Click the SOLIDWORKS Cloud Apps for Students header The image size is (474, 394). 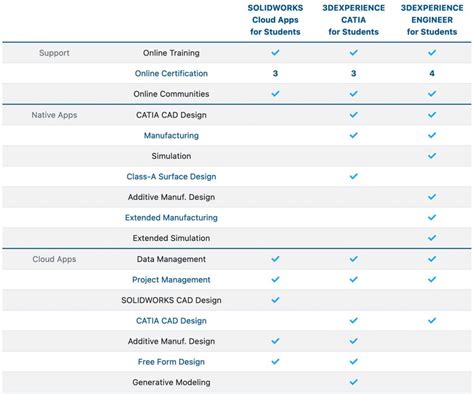(275, 20)
